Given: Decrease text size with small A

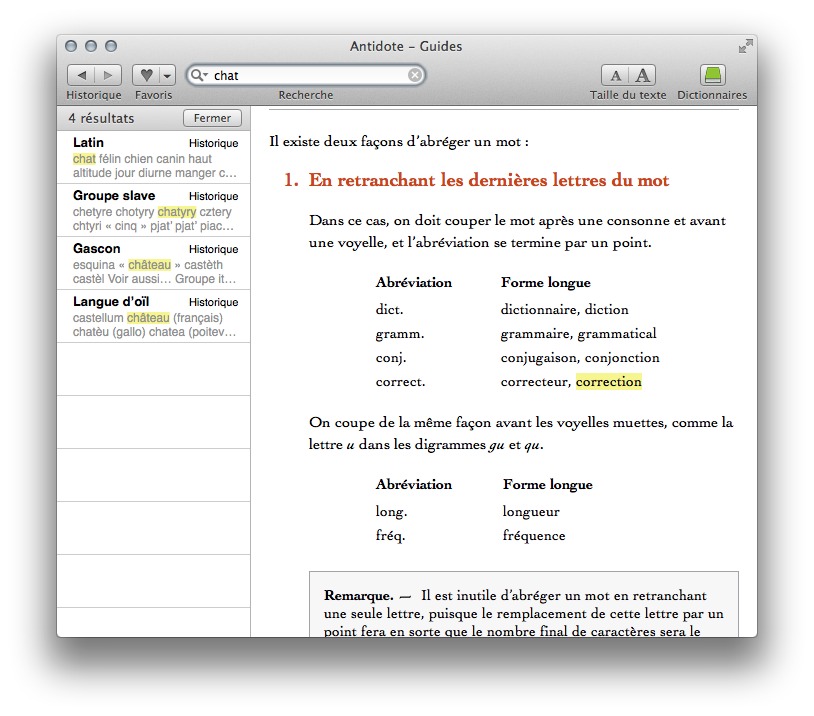Looking at the screenshot, I should pyautogui.click(x=615, y=75).
